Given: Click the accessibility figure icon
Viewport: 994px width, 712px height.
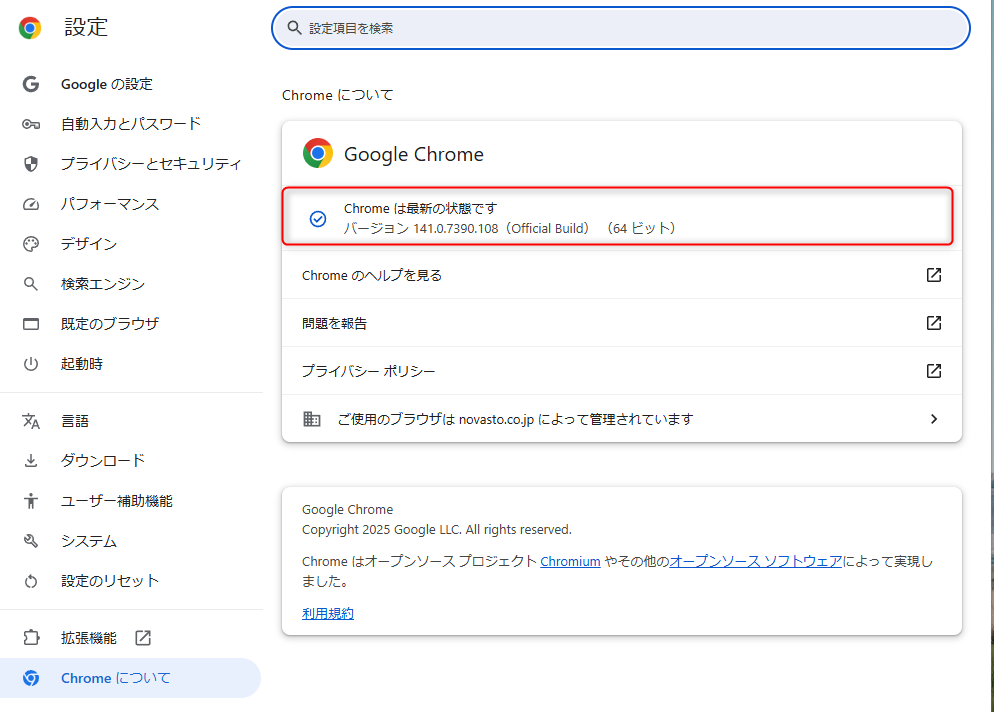Looking at the screenshot, I should coord(31,501).
